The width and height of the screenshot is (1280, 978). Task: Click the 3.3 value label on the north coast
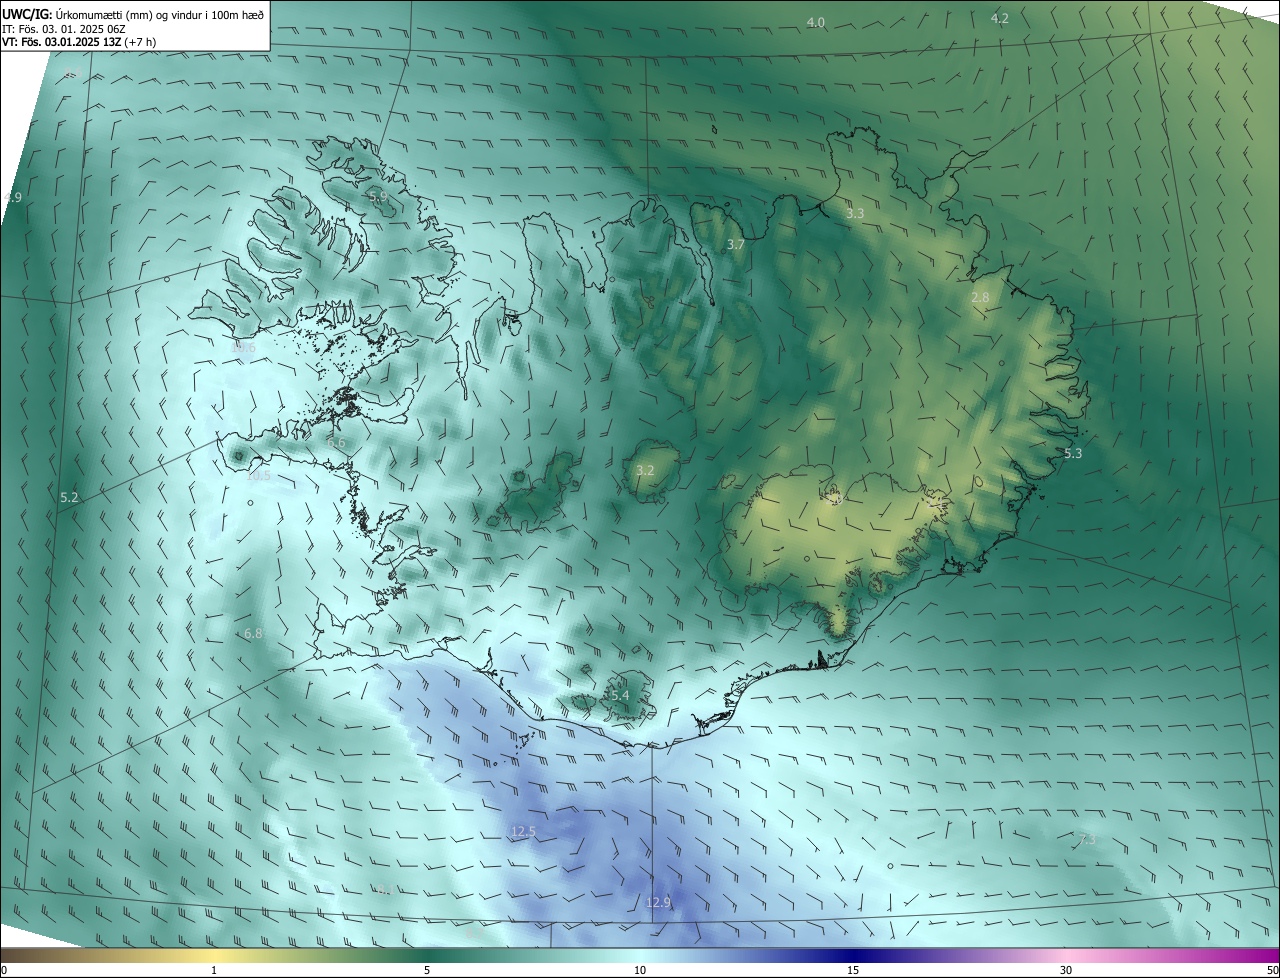click(855, 214)
